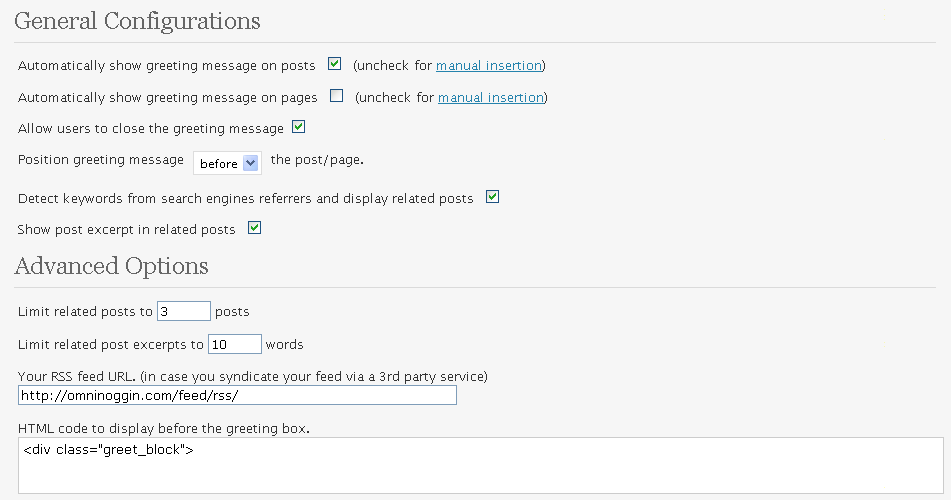The height and width of the screenshot is (500, 951).
Task: Enable automatic greeting message on pages
Action: (337, 96)
